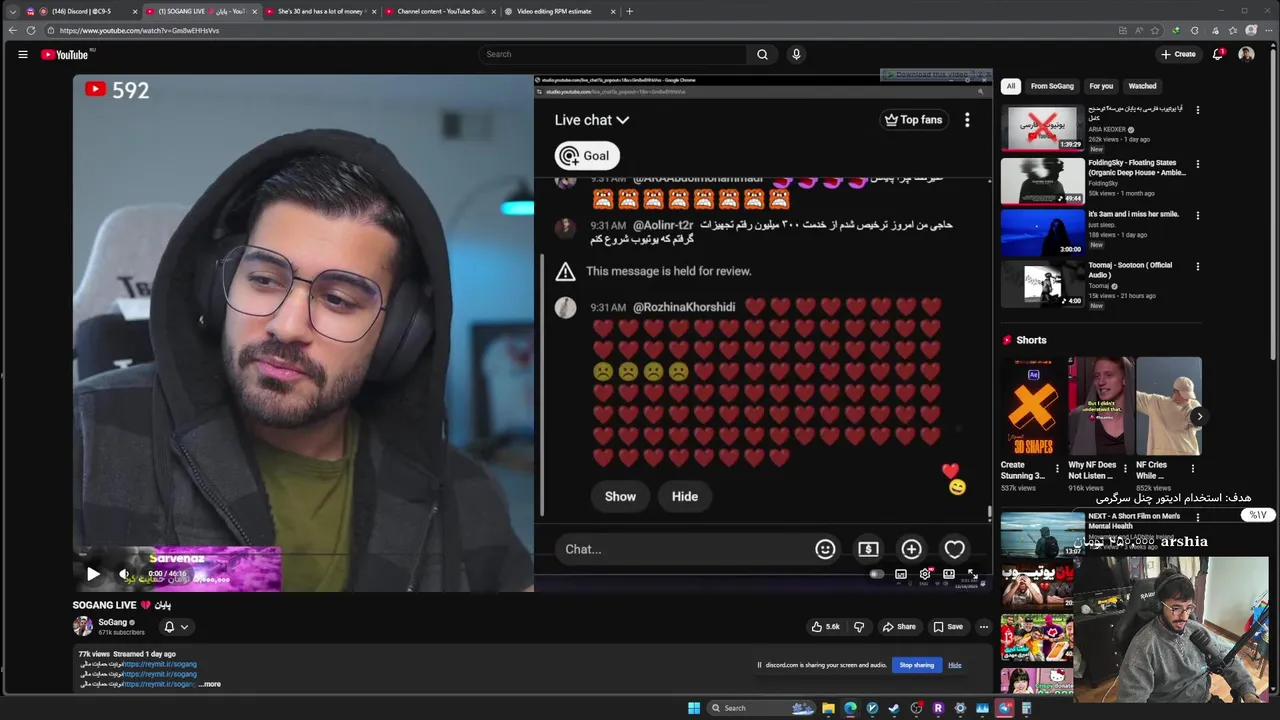Click the Super Chat dollar icon

[868, 549]
